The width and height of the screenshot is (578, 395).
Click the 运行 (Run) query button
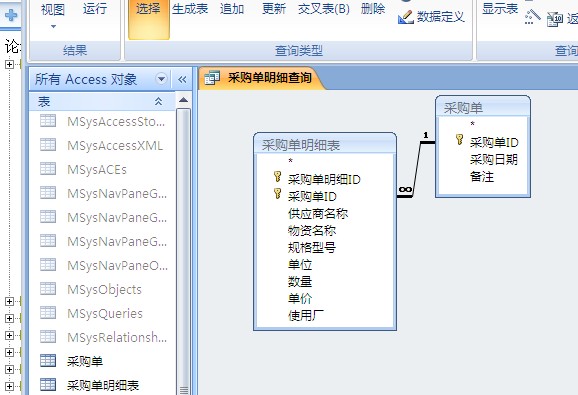pyautogui.click(x=95, y=9)
